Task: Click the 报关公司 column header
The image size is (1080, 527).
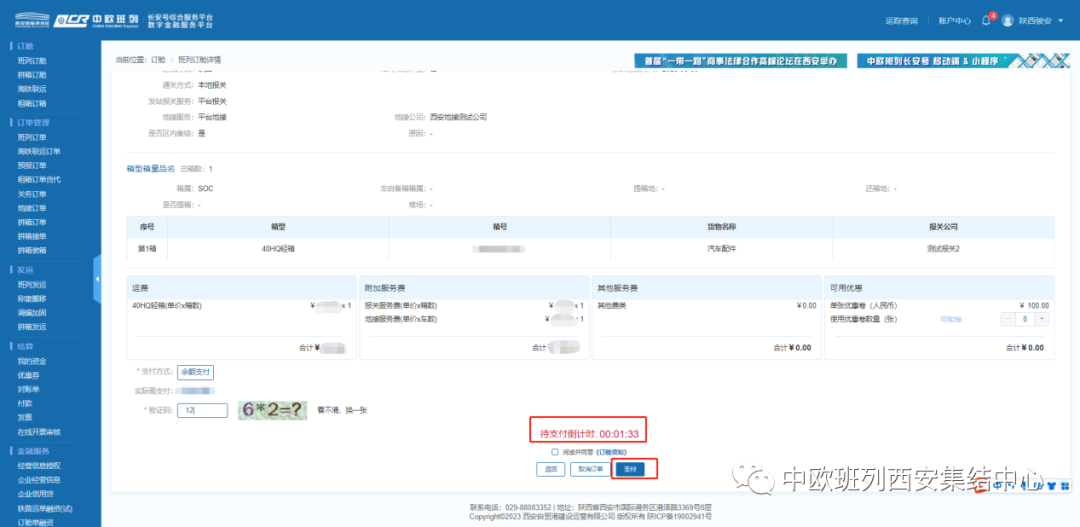Action: pos(944,227)
